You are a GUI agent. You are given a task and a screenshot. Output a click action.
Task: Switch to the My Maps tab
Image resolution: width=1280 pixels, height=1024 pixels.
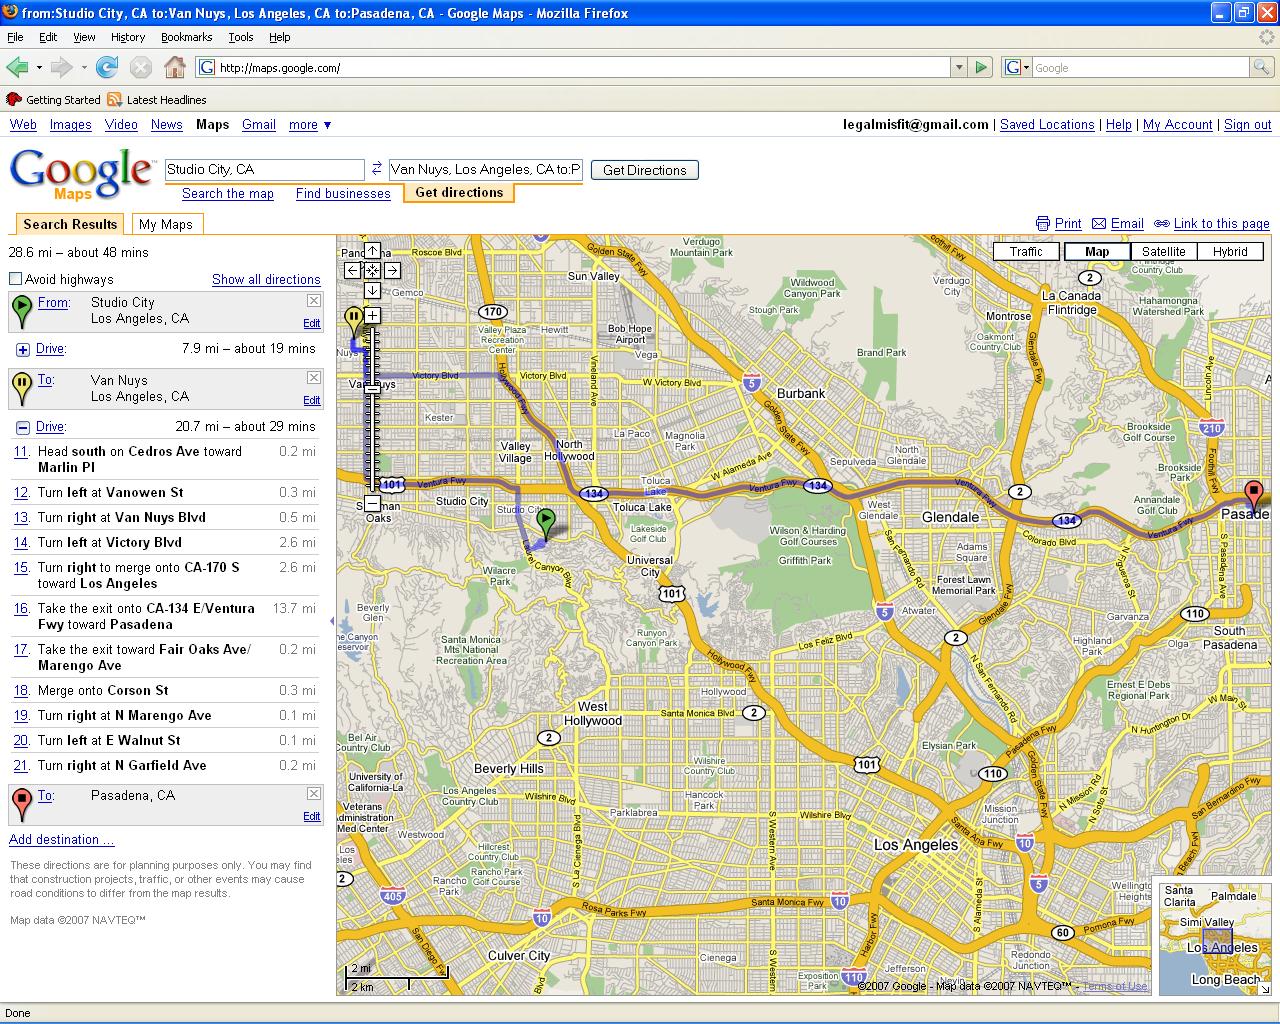tap(166, 224)
